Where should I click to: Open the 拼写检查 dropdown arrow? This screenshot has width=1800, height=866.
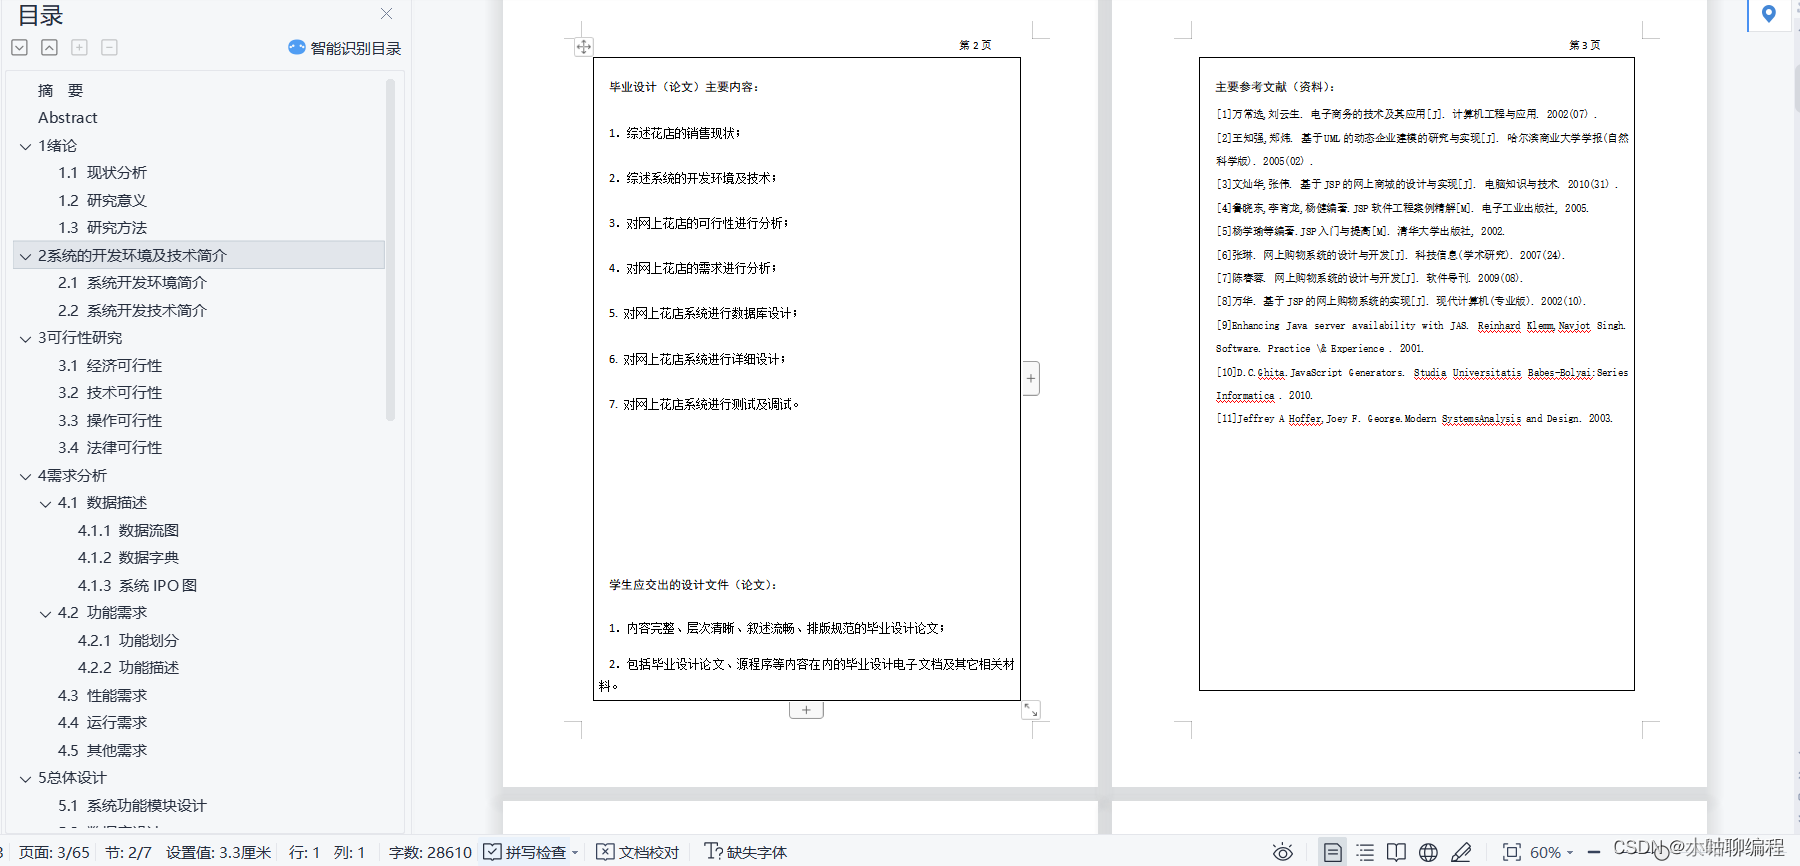coord(575,852)
